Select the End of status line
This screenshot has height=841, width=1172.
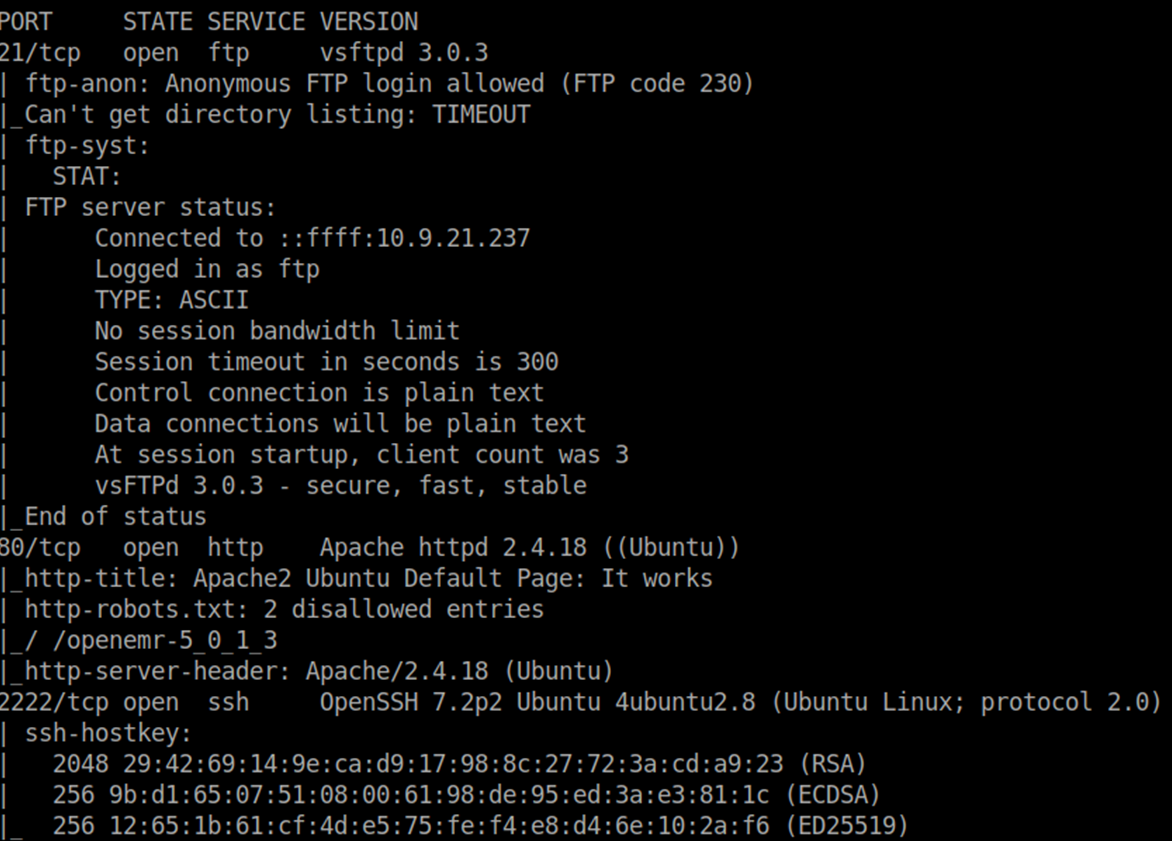pos(115,517)
